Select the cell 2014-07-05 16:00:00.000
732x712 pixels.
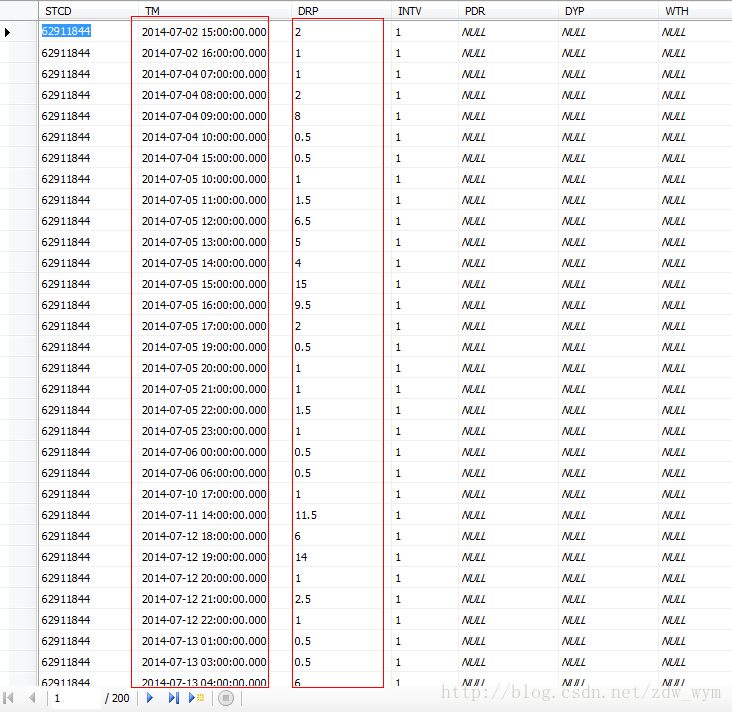pyautogui.click(x=204, y=305)
